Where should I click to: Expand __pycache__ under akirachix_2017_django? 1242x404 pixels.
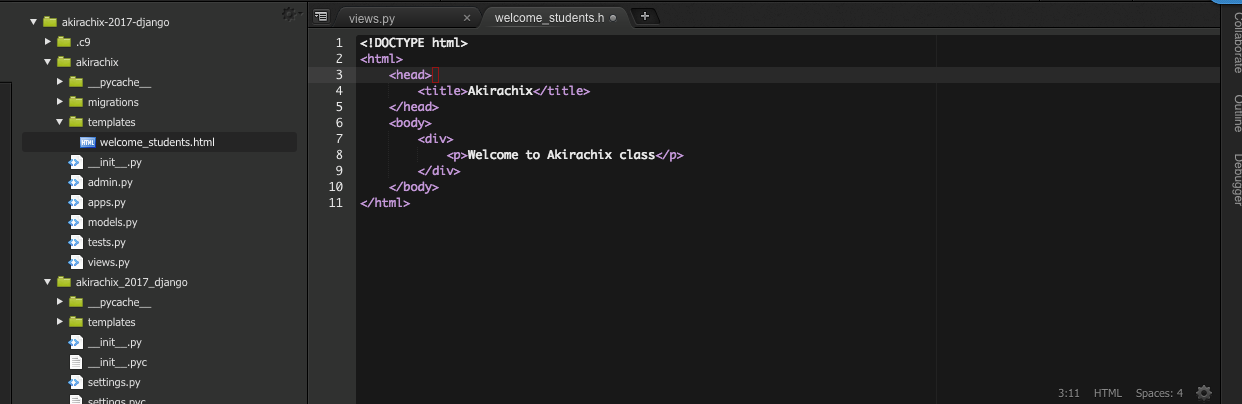pyautogui.click(x=61, y=302)
